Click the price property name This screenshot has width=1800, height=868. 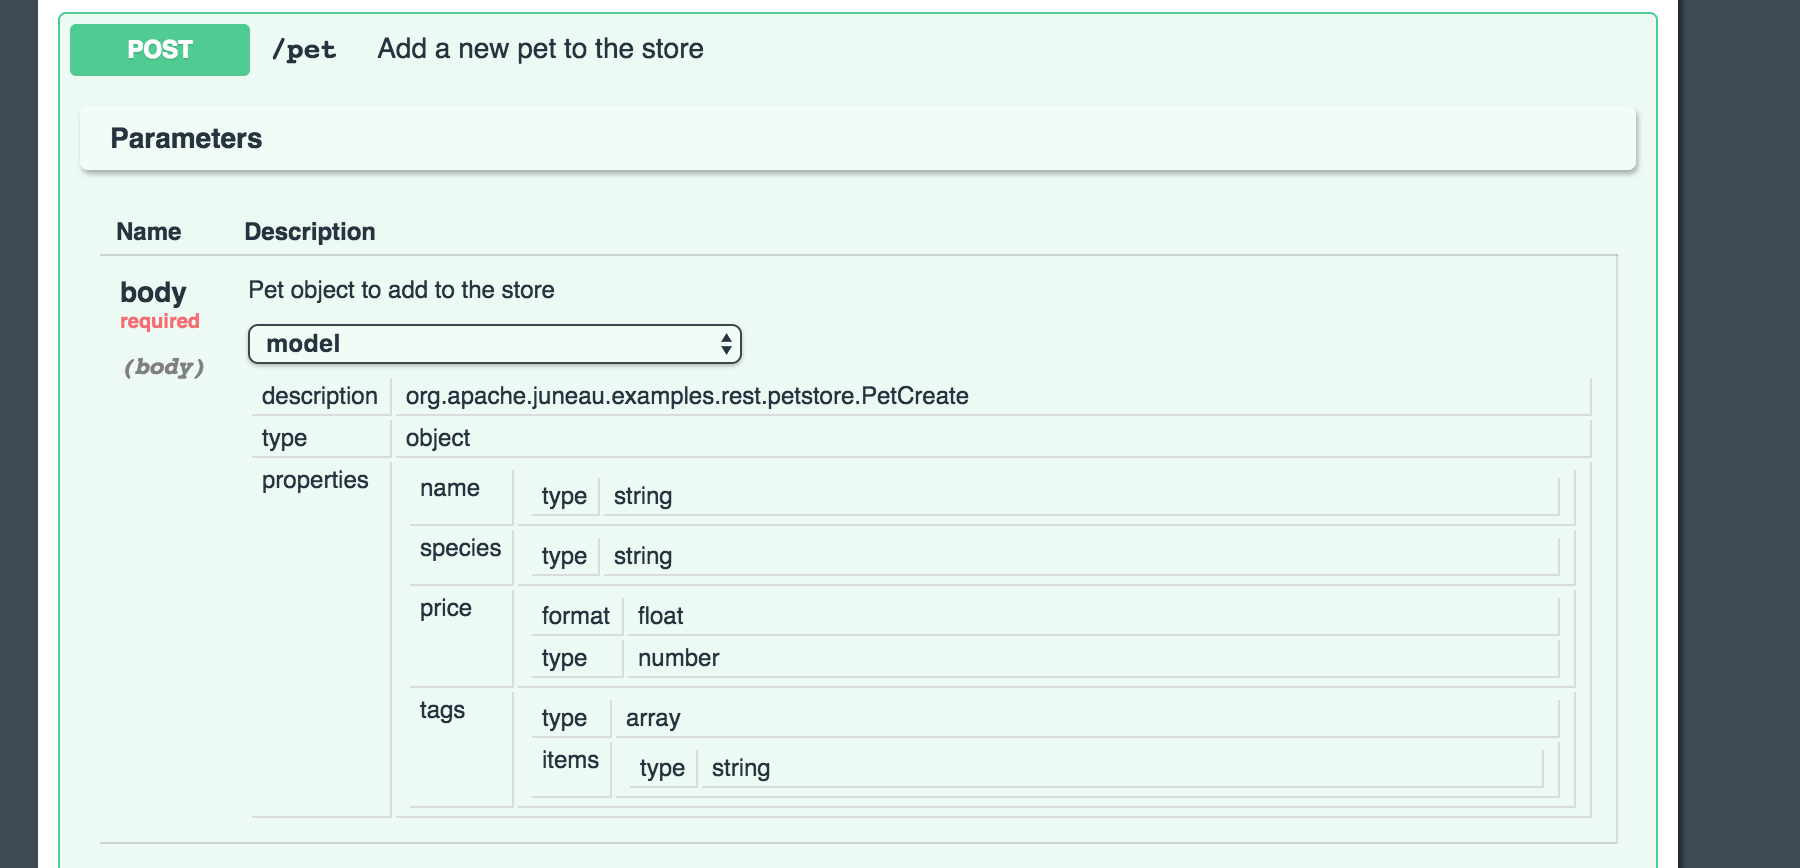tap(445, 608)
